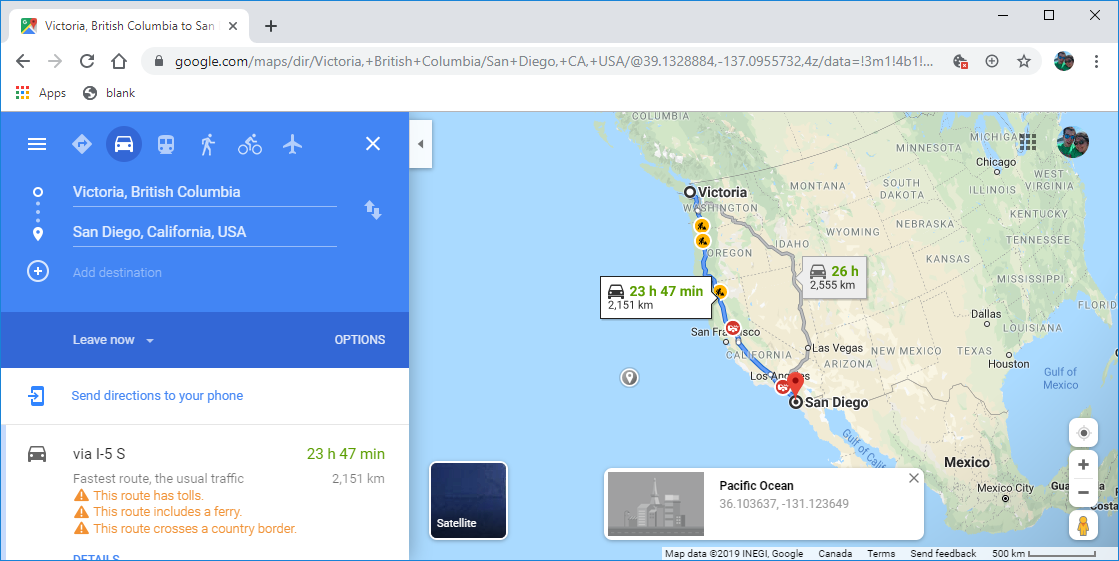
Task: Open the Google Maps hamburger menu
Action: click(37, 144)
